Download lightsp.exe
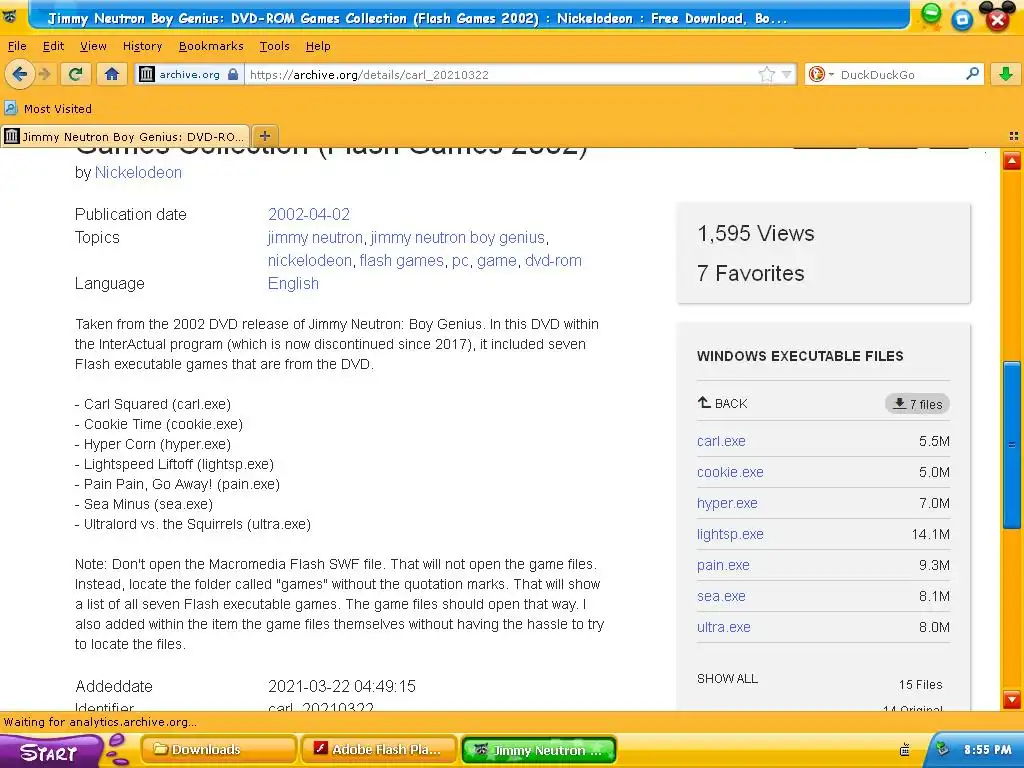 pos(730,534)
